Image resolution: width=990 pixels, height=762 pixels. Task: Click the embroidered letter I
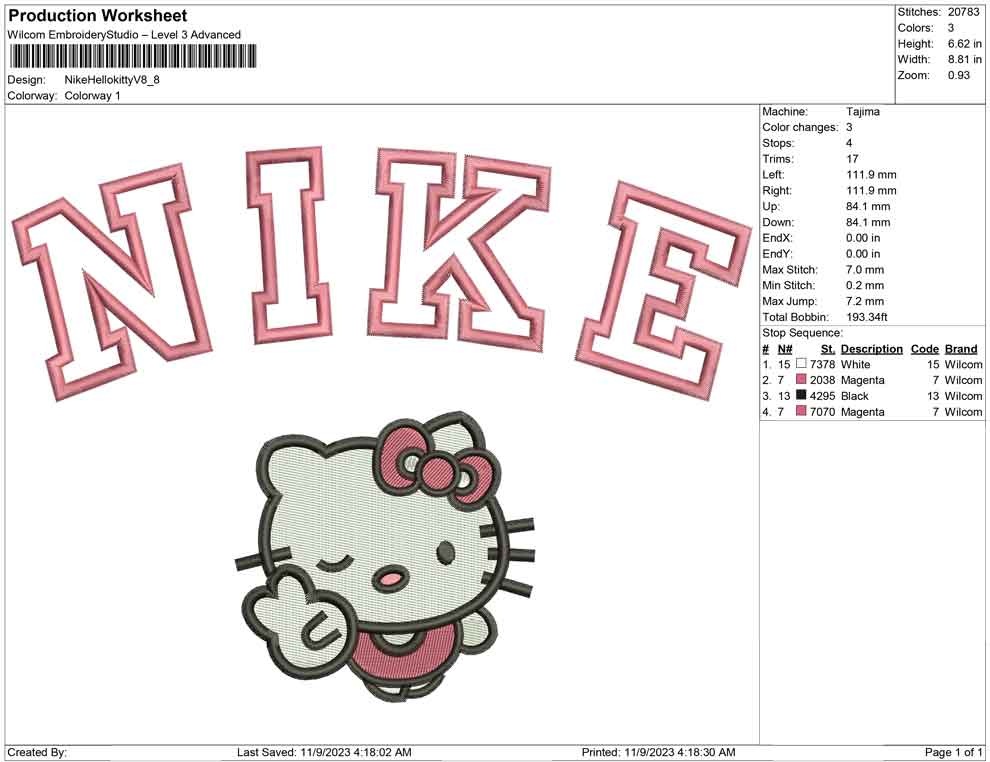point(289,246)
